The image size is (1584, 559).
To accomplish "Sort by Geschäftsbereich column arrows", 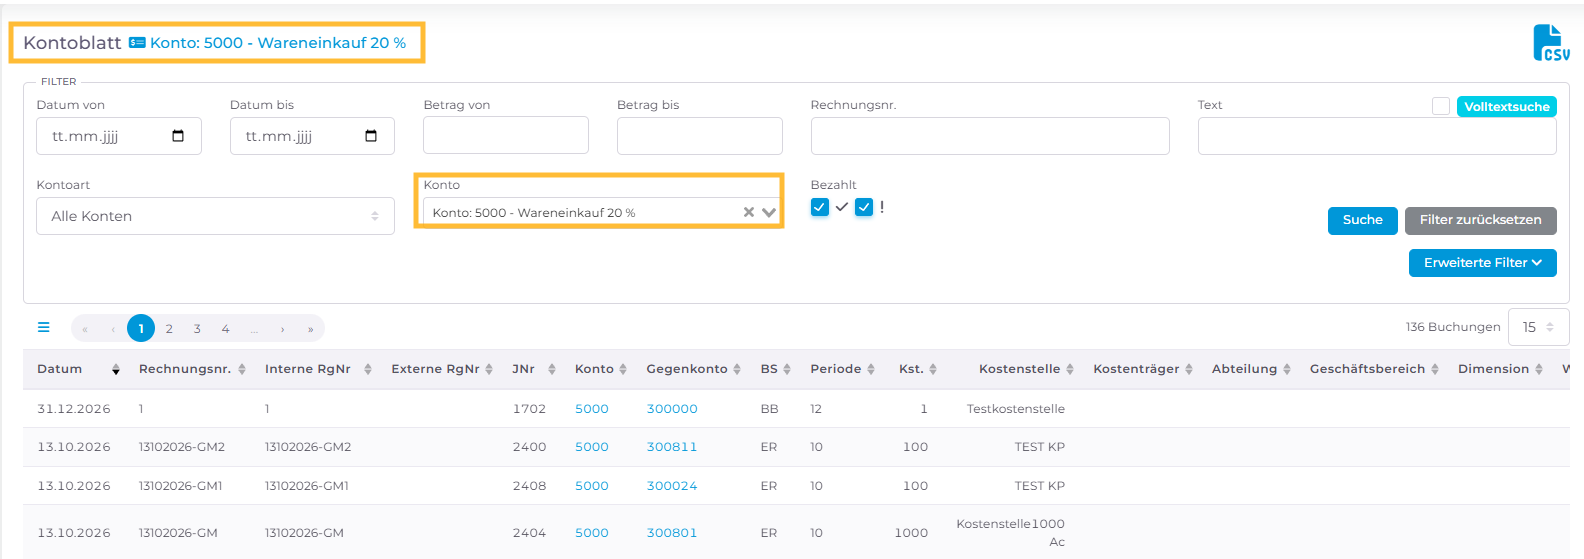I will (1435, 369).
